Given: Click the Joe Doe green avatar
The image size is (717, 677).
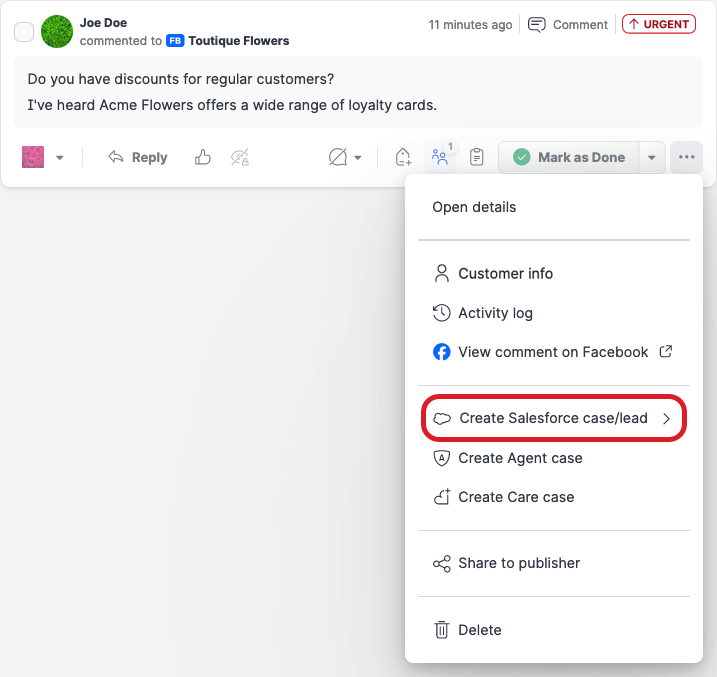Looking at the screenshot, I should pyautogui.click(x=57, y=32).
